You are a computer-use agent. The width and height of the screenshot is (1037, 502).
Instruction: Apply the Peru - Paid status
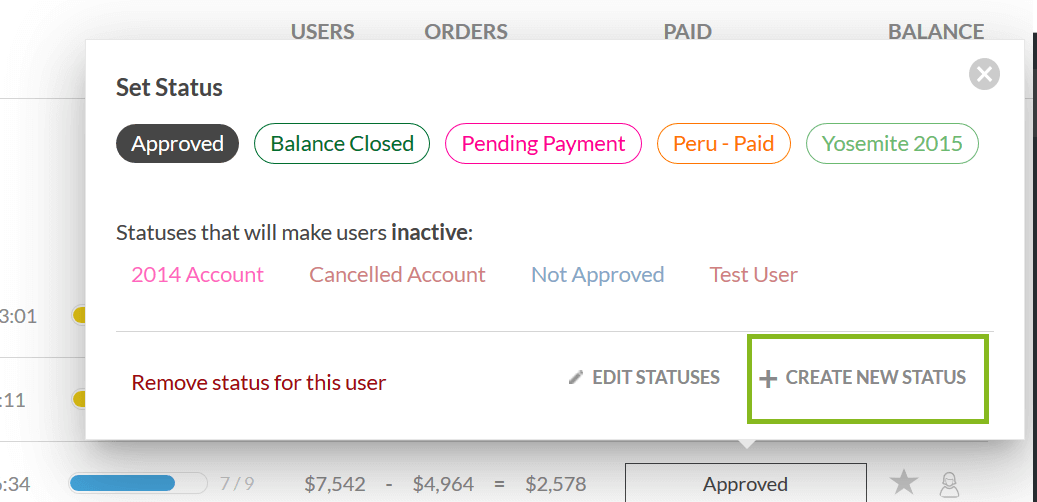[723, 144]
